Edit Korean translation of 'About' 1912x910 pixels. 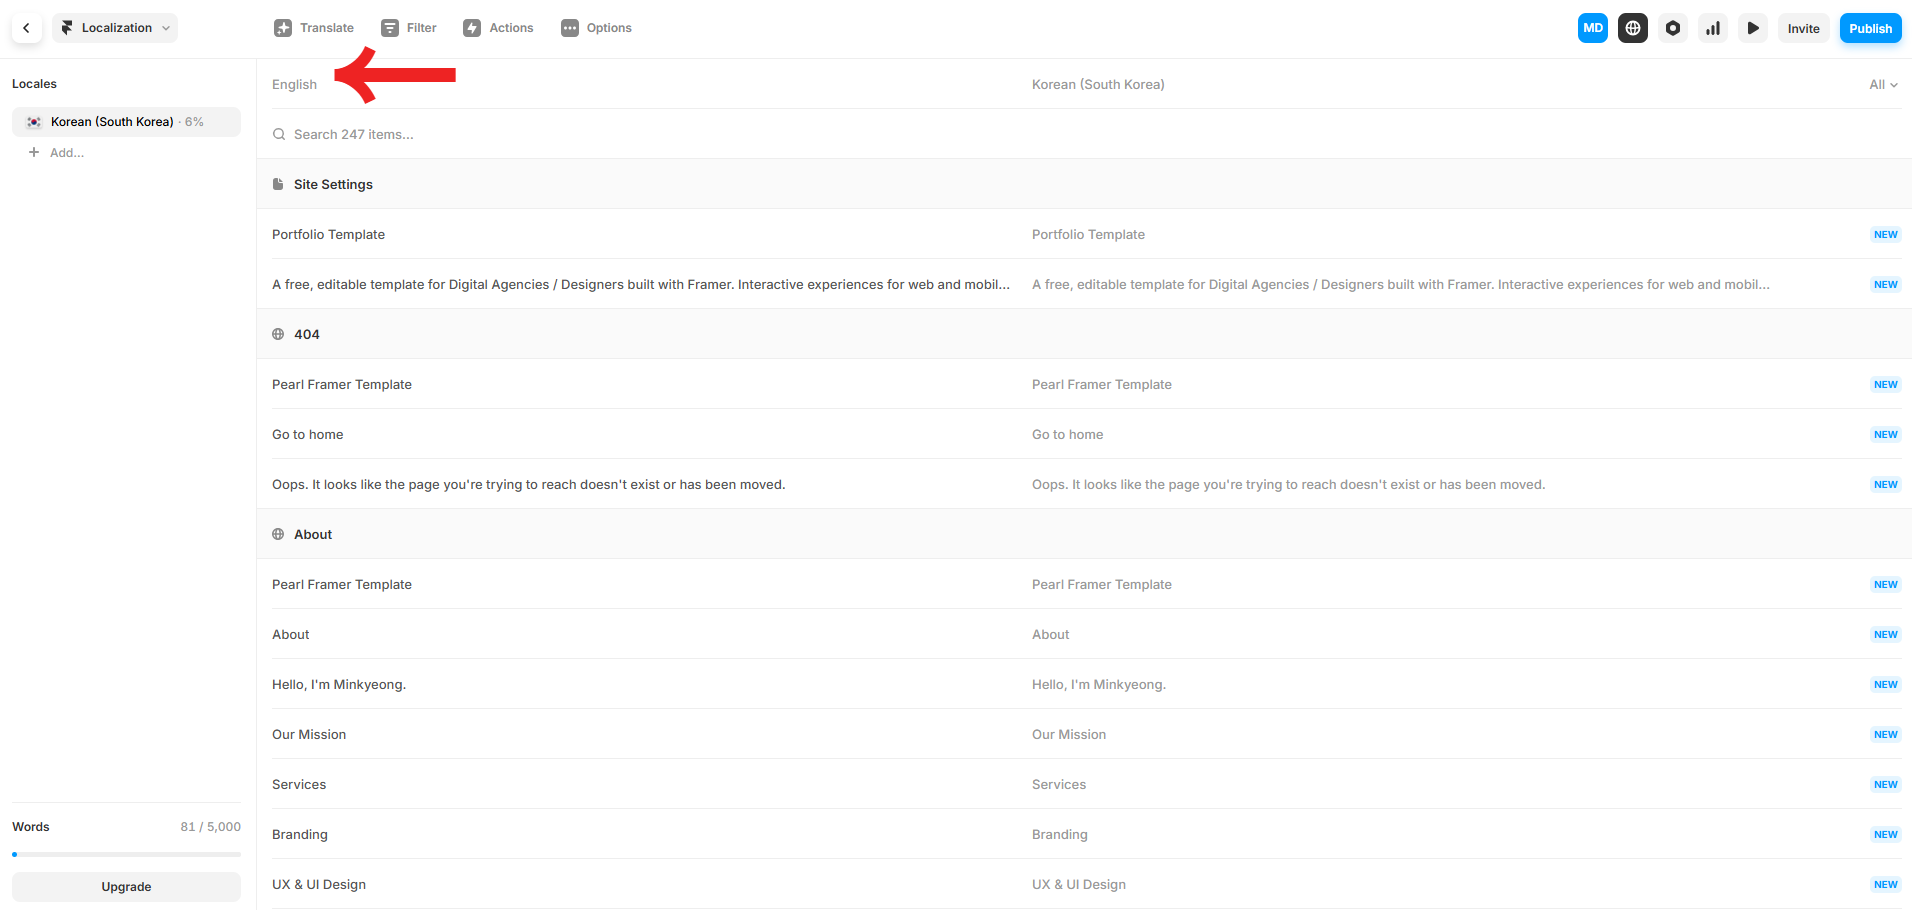coord(1050,634)
